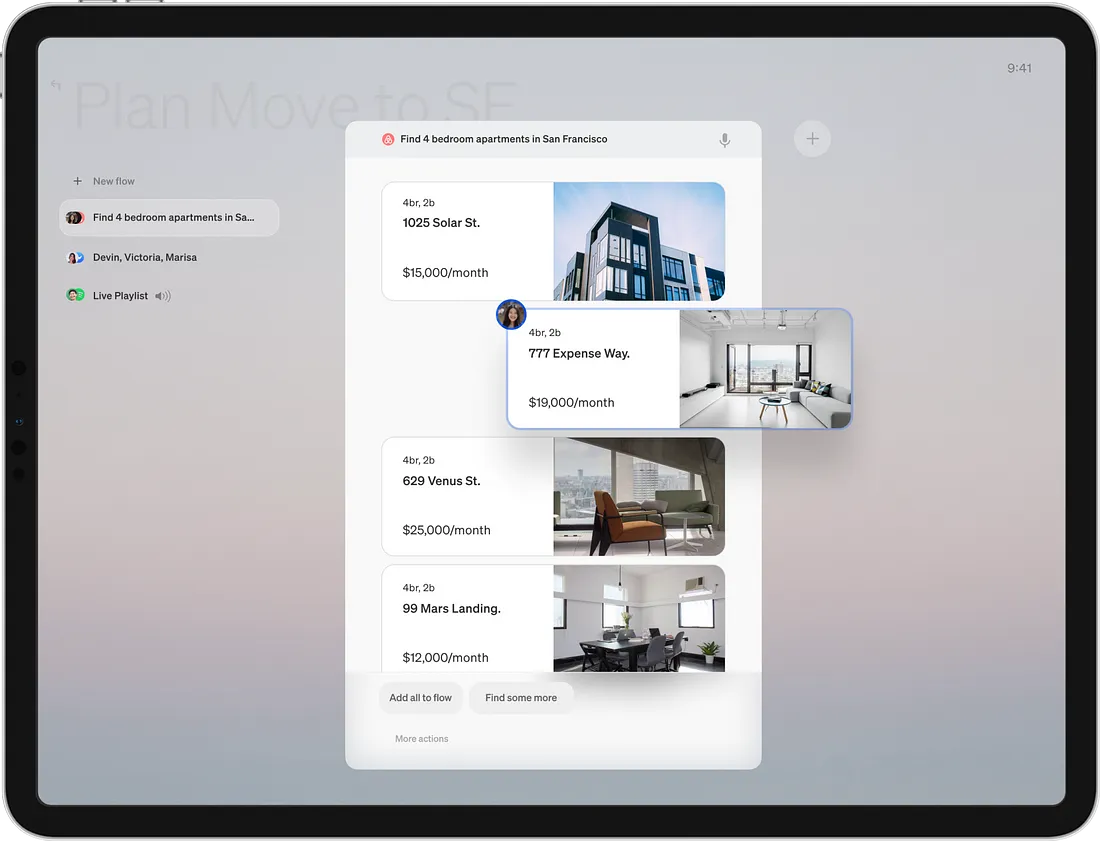Click the plus icon next to New flow

click(x=78, y=181)
